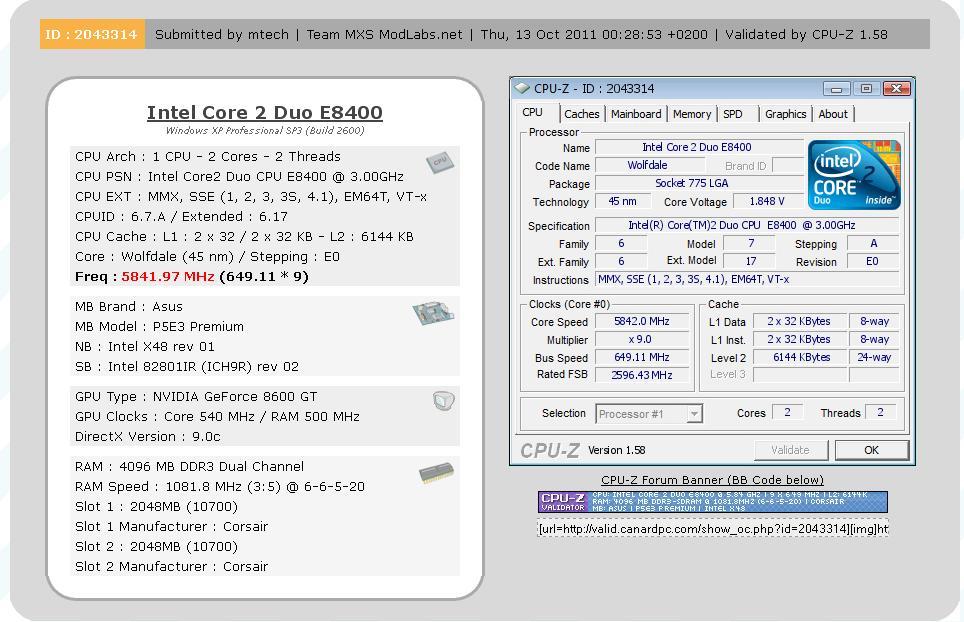This screenshot has height=622, width=964.
Task: Click the Level 2 24-way value
Action: [874, 357]
